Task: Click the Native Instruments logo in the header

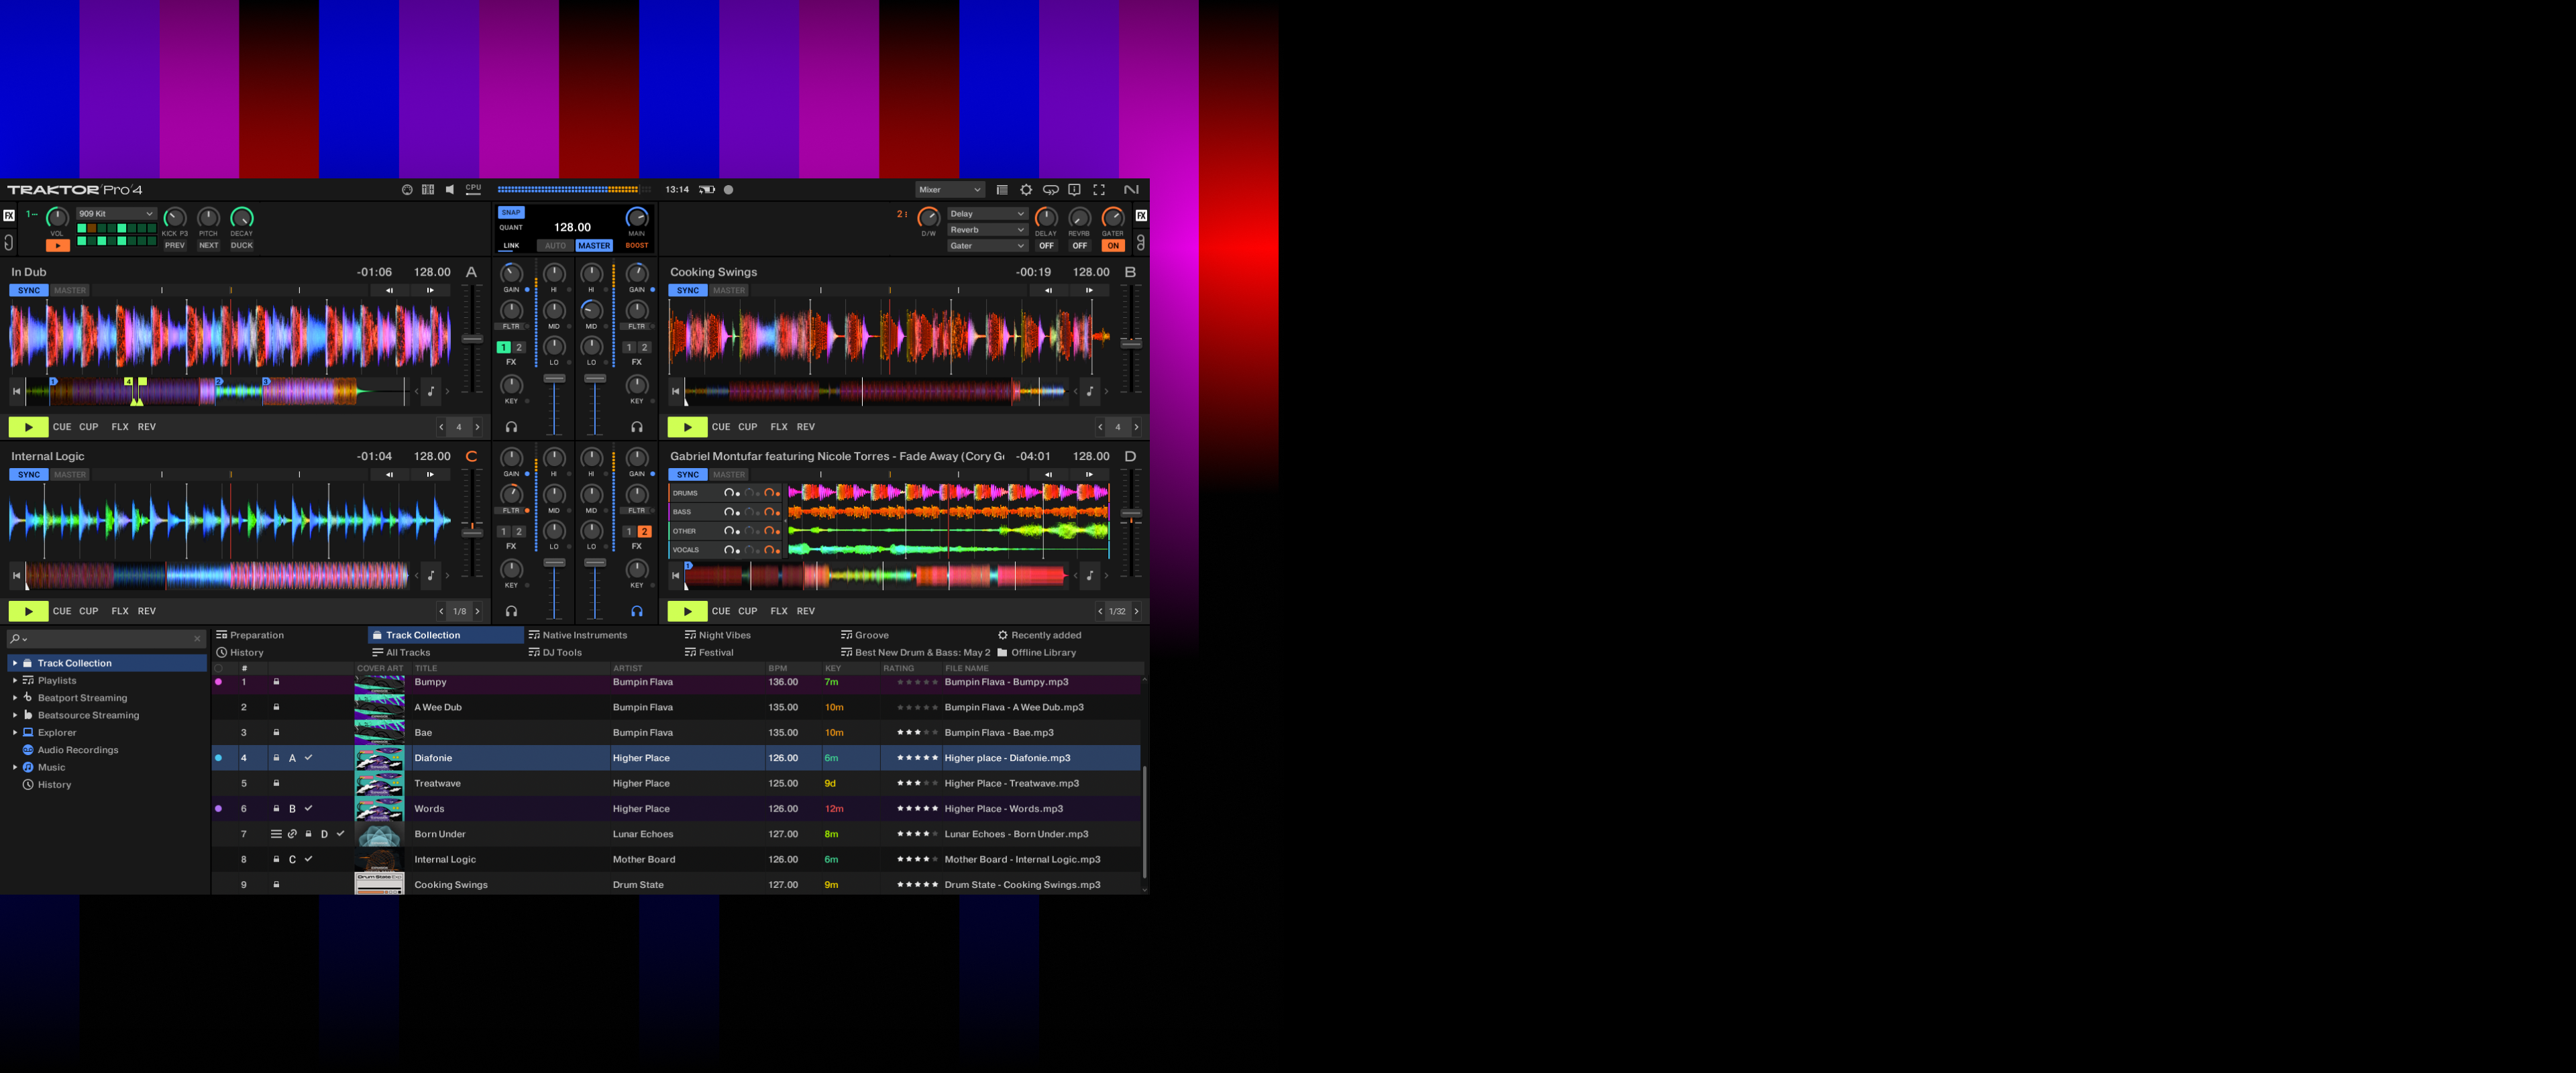Action: [x=1131, y=190]
